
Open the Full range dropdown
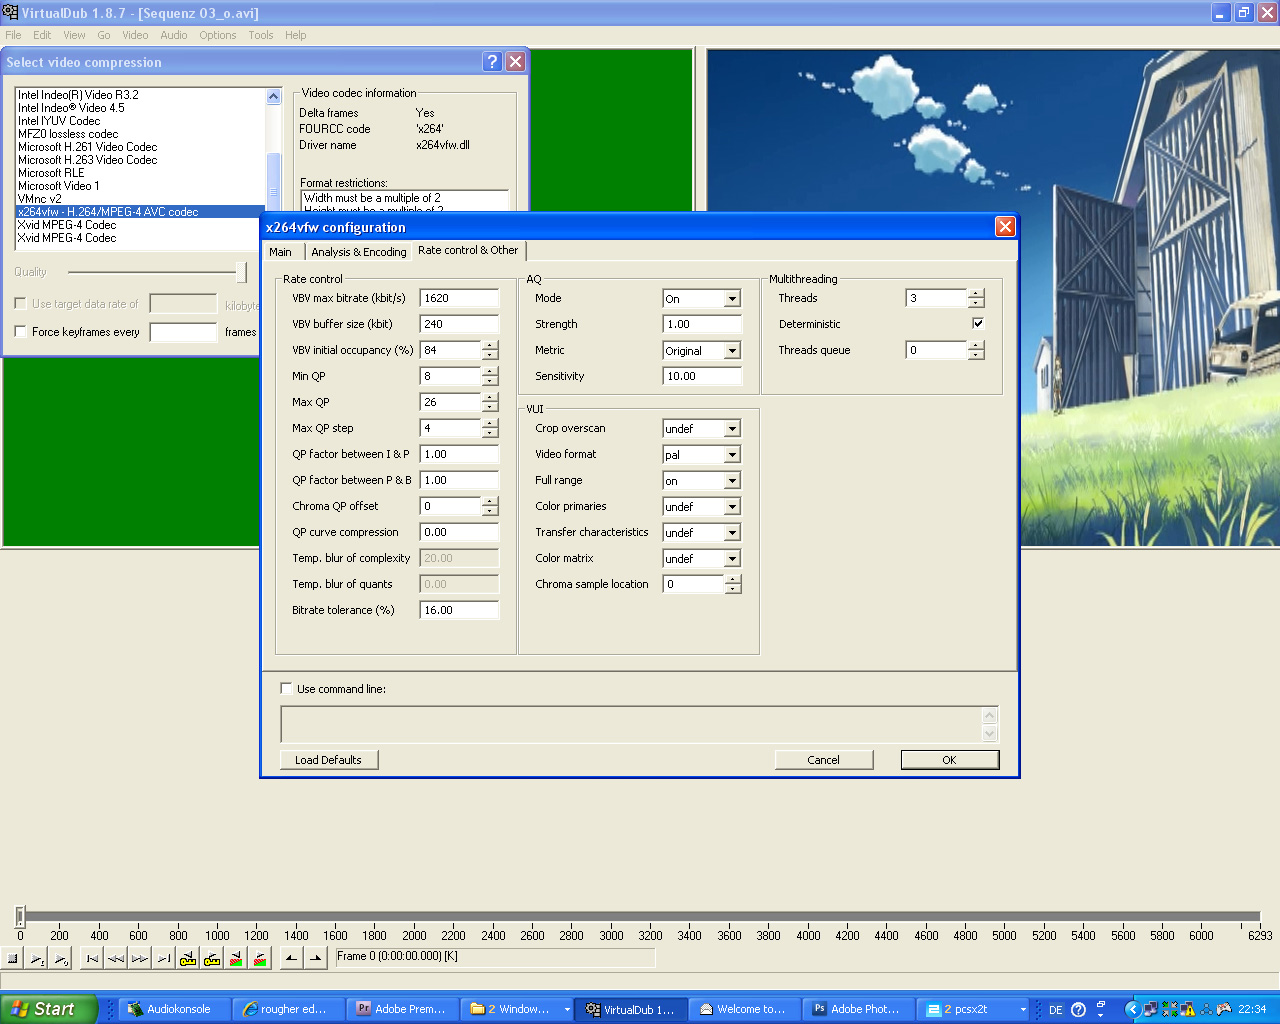point(732,481)
